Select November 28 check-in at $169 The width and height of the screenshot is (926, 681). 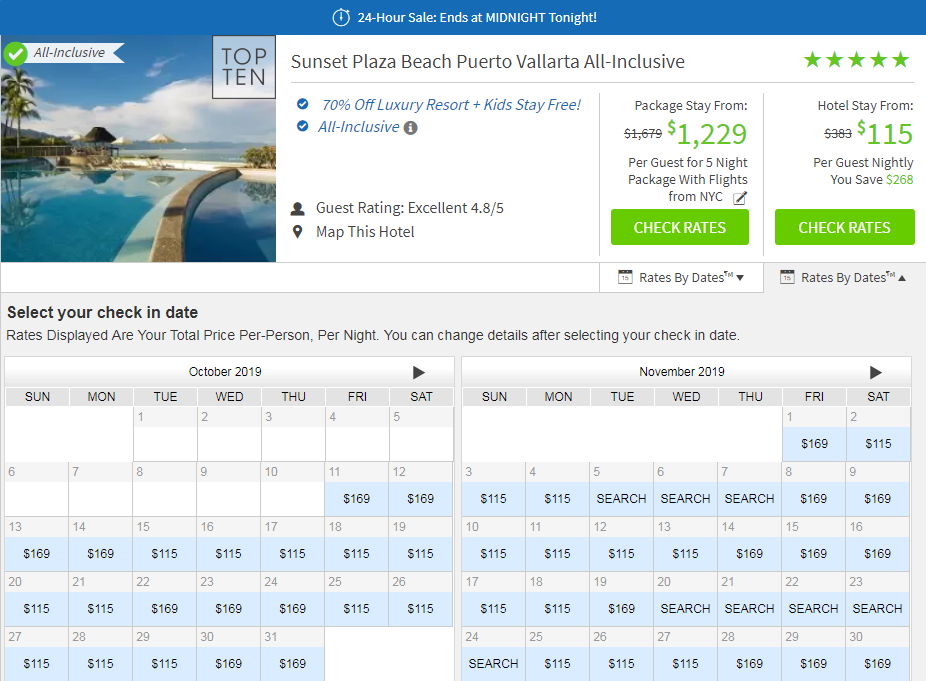click(x=749, y=664)
